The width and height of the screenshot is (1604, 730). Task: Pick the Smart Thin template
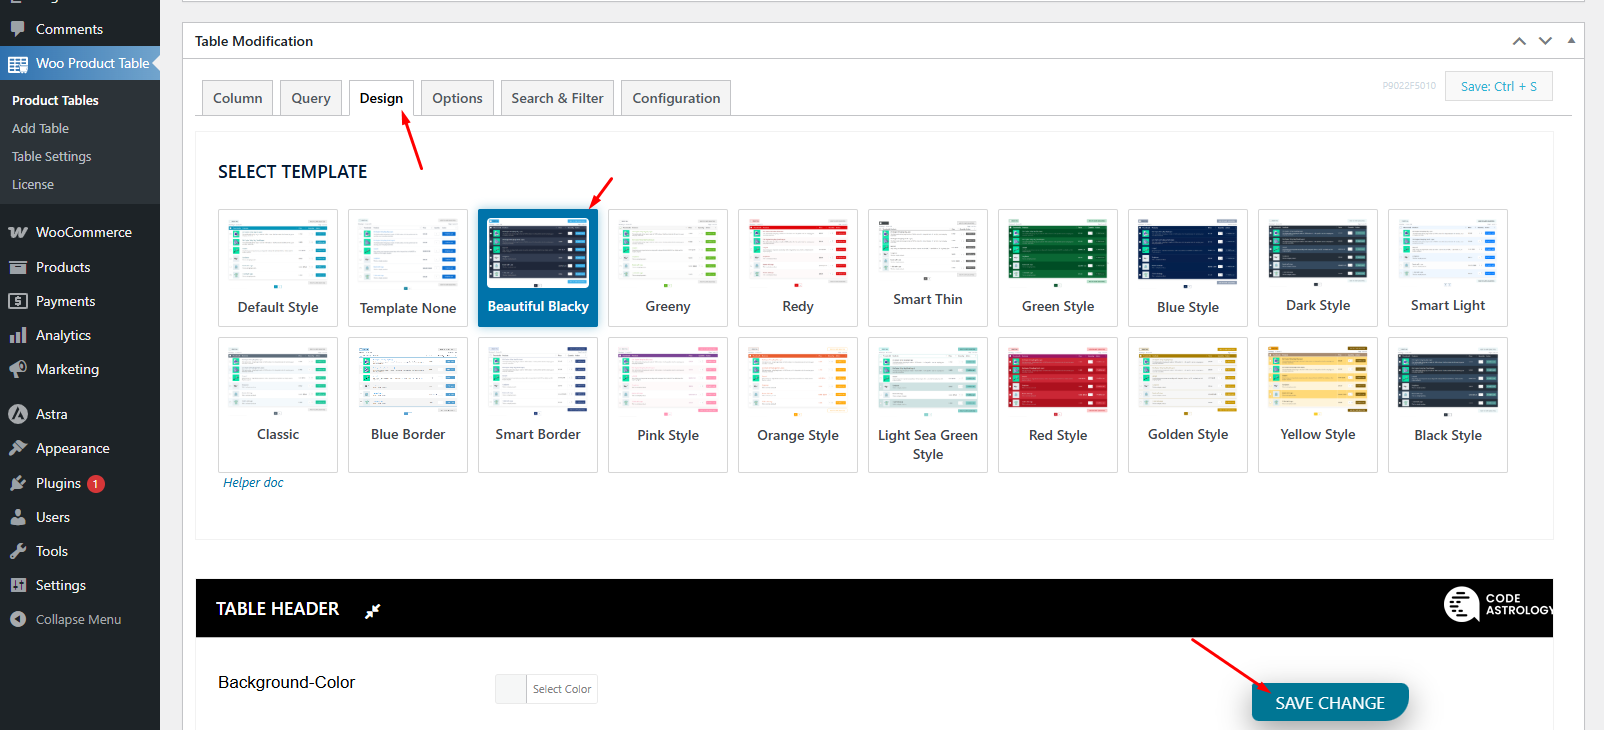coord(928,268)
